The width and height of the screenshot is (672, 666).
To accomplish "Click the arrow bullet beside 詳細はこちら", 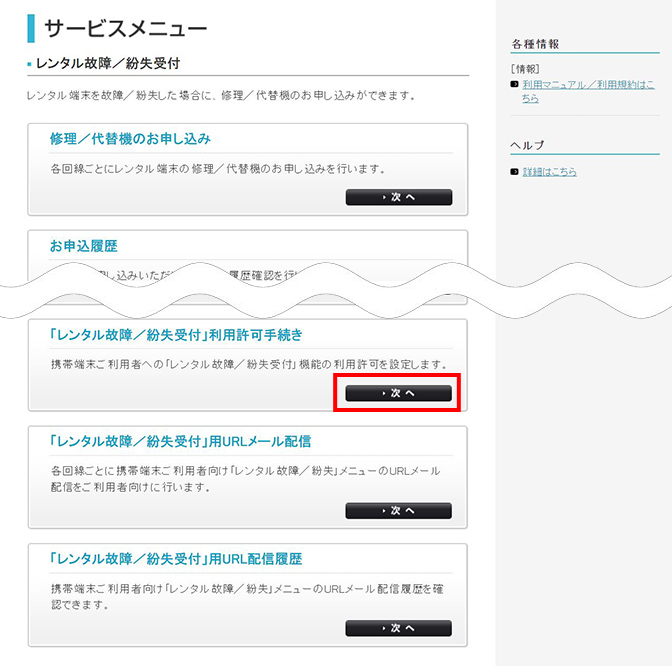I will (x=515, y=172).
